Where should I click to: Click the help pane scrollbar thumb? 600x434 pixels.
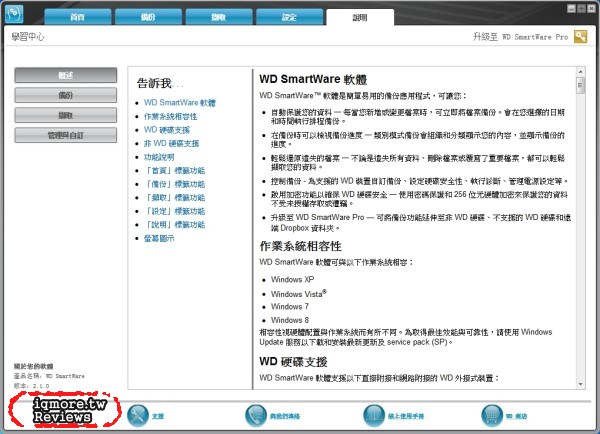[x=580, y=85]
